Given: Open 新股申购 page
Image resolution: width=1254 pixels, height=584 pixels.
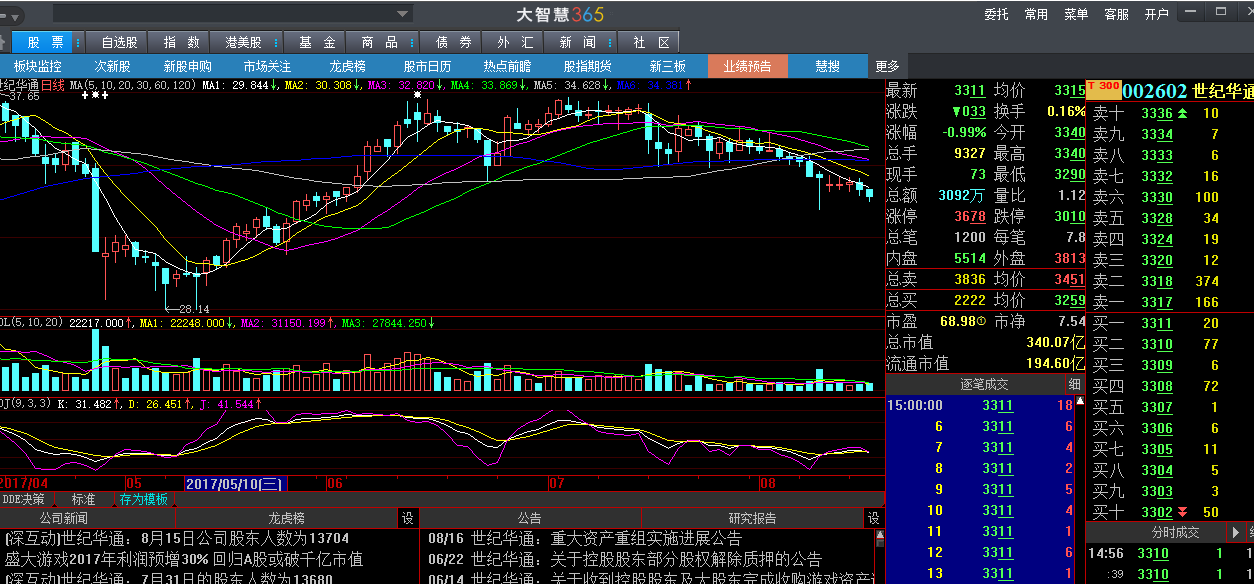Looking at the screenshot, I should [x=187, y=66].
